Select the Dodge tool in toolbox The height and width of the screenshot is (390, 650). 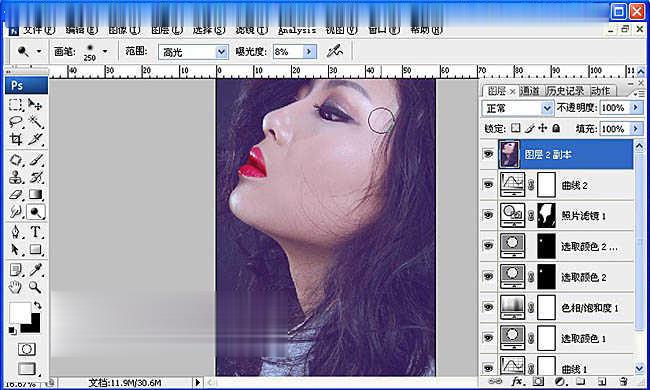[36, 212]
